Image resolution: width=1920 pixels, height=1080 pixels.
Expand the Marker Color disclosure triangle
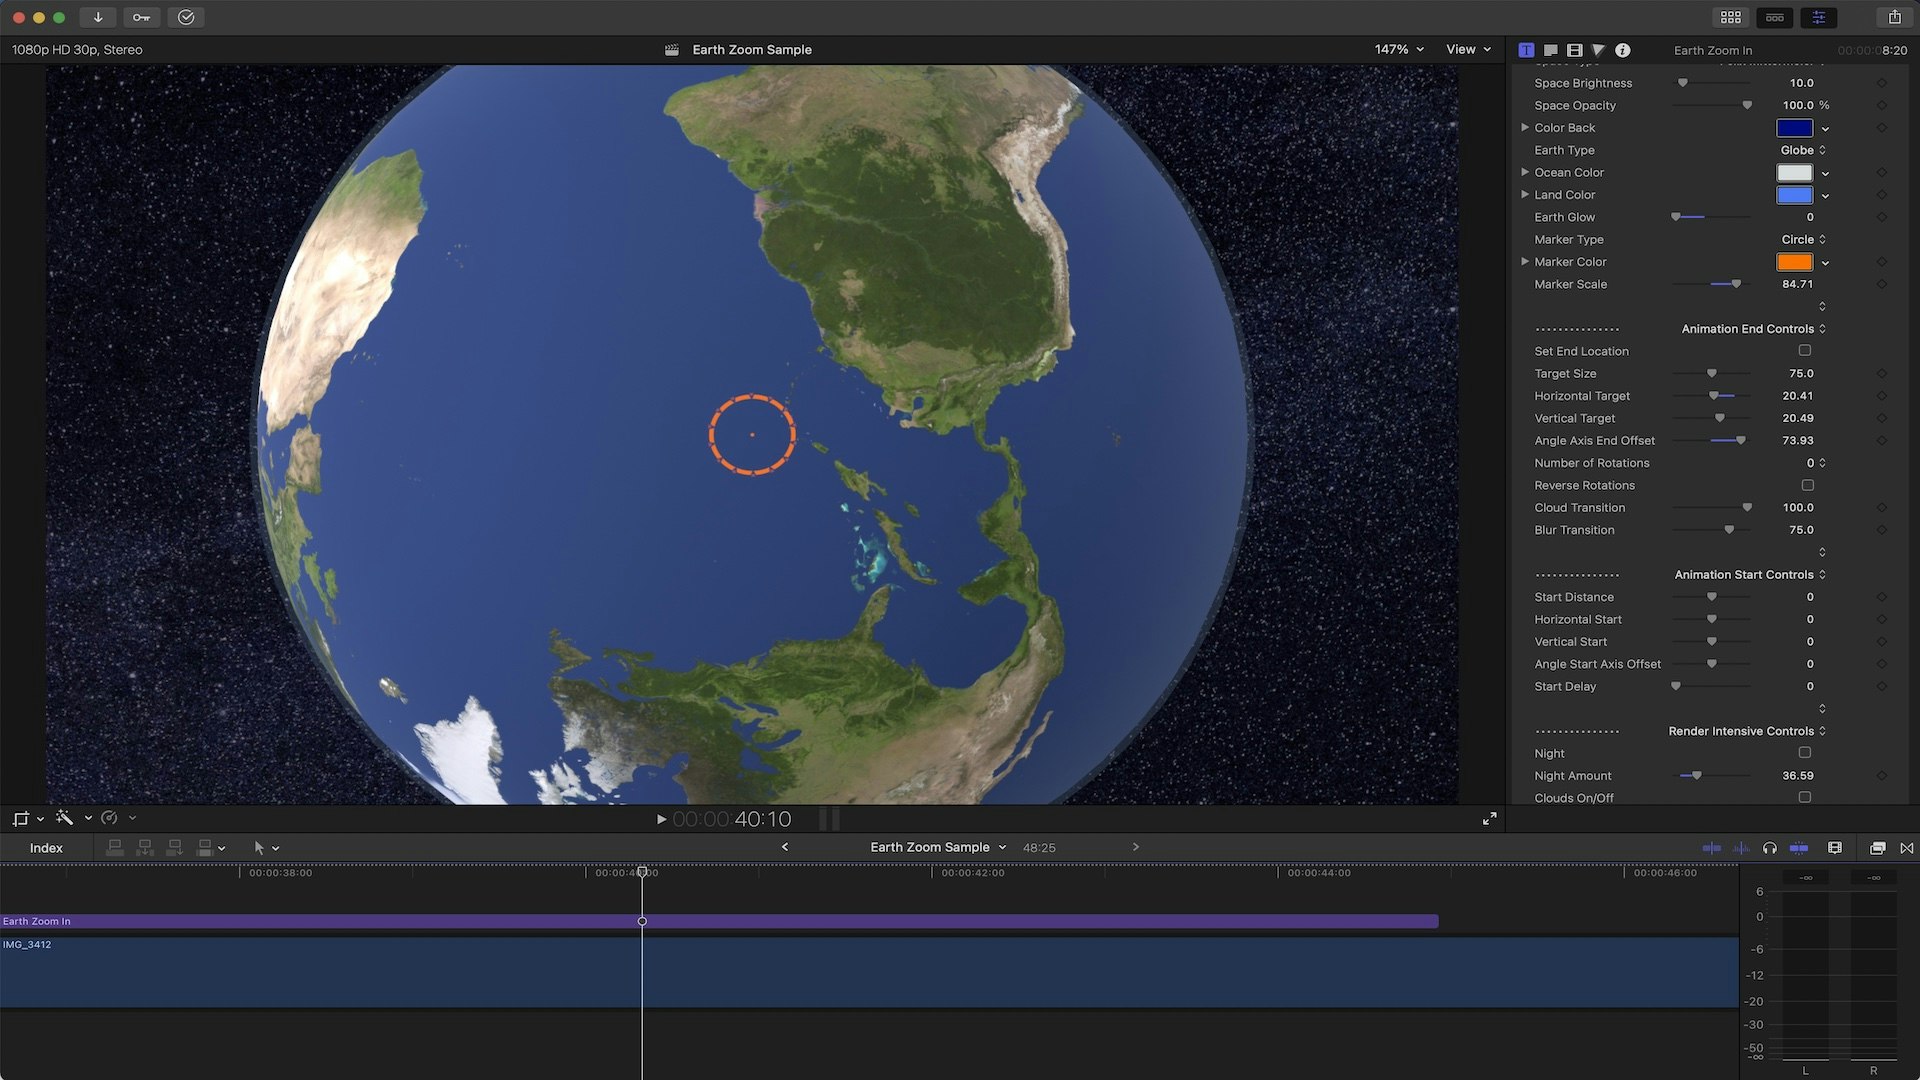[x=1525, y=261]
